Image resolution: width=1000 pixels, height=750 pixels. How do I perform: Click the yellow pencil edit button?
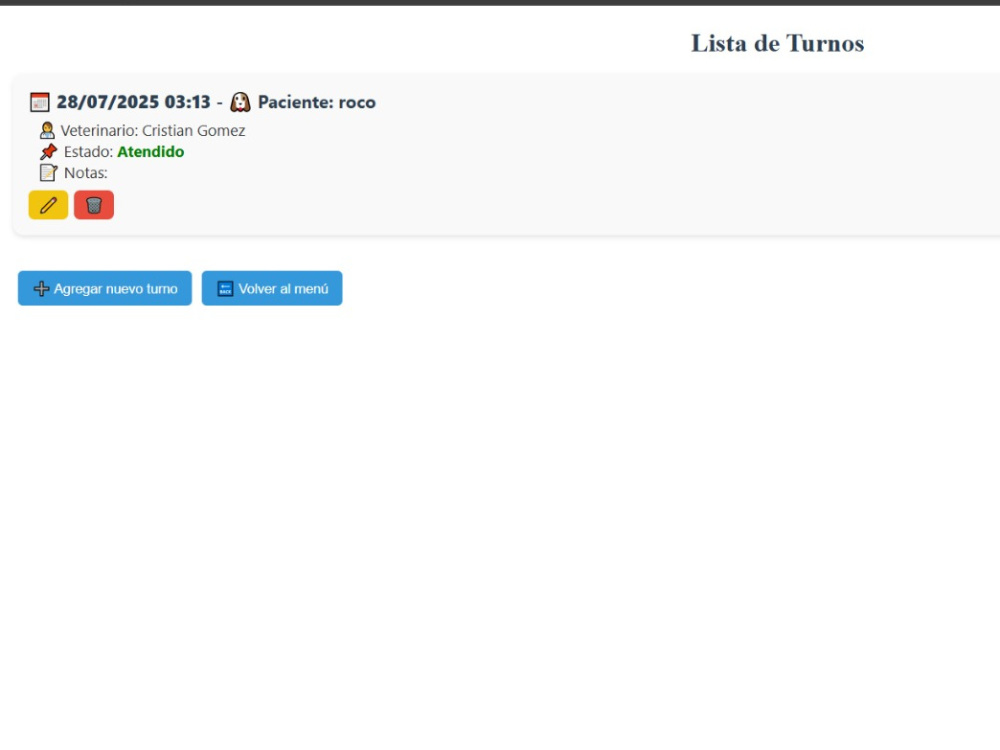(48, 205)
